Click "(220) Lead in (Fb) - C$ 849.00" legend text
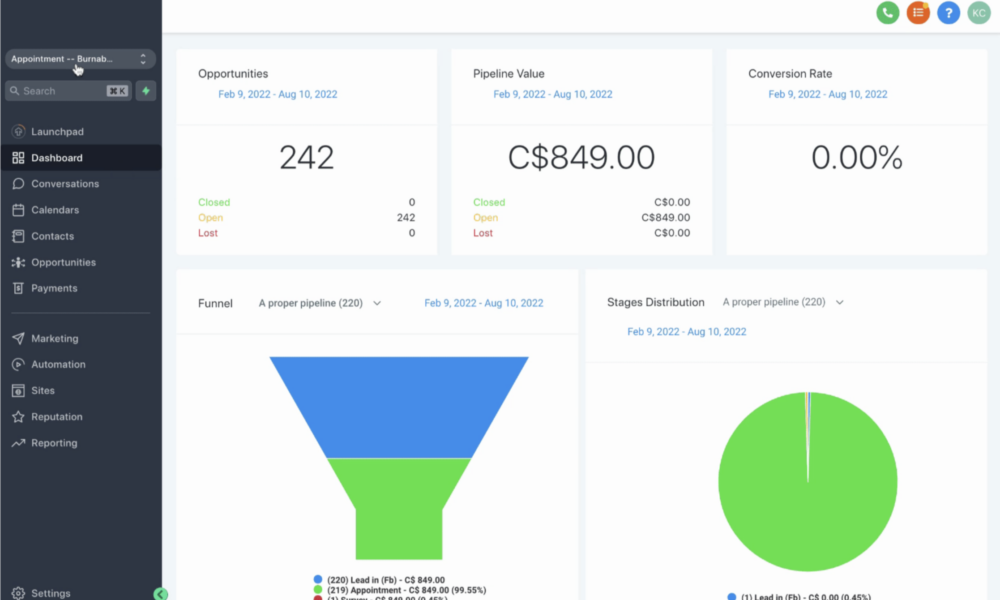1000x600 pixels. pos(386,580)
